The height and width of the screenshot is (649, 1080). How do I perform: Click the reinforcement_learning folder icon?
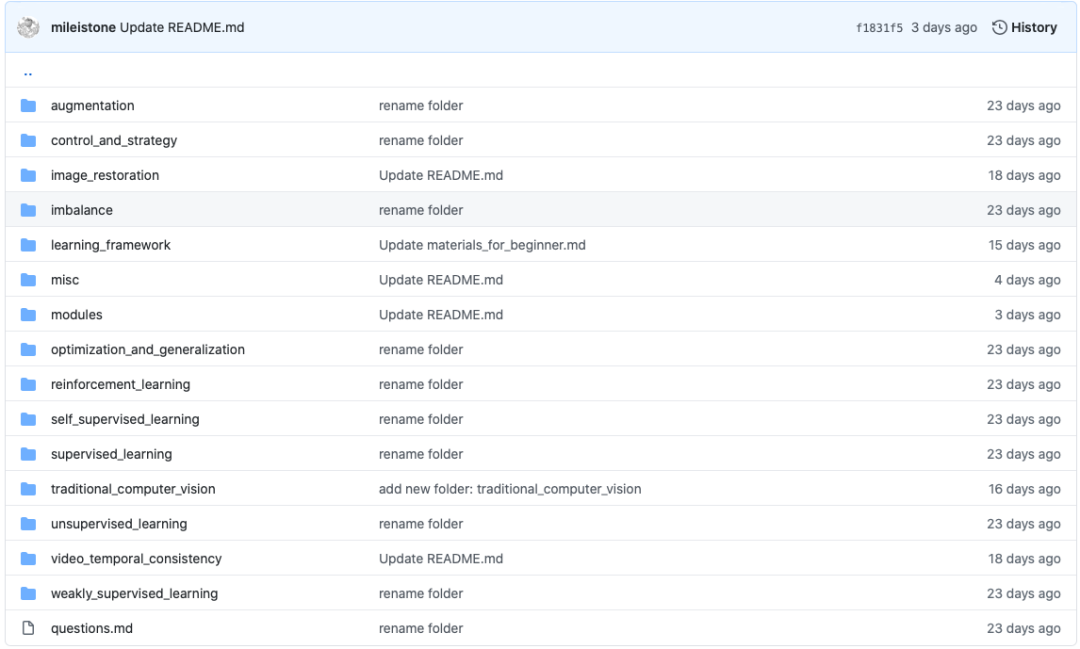coord(28,384)
